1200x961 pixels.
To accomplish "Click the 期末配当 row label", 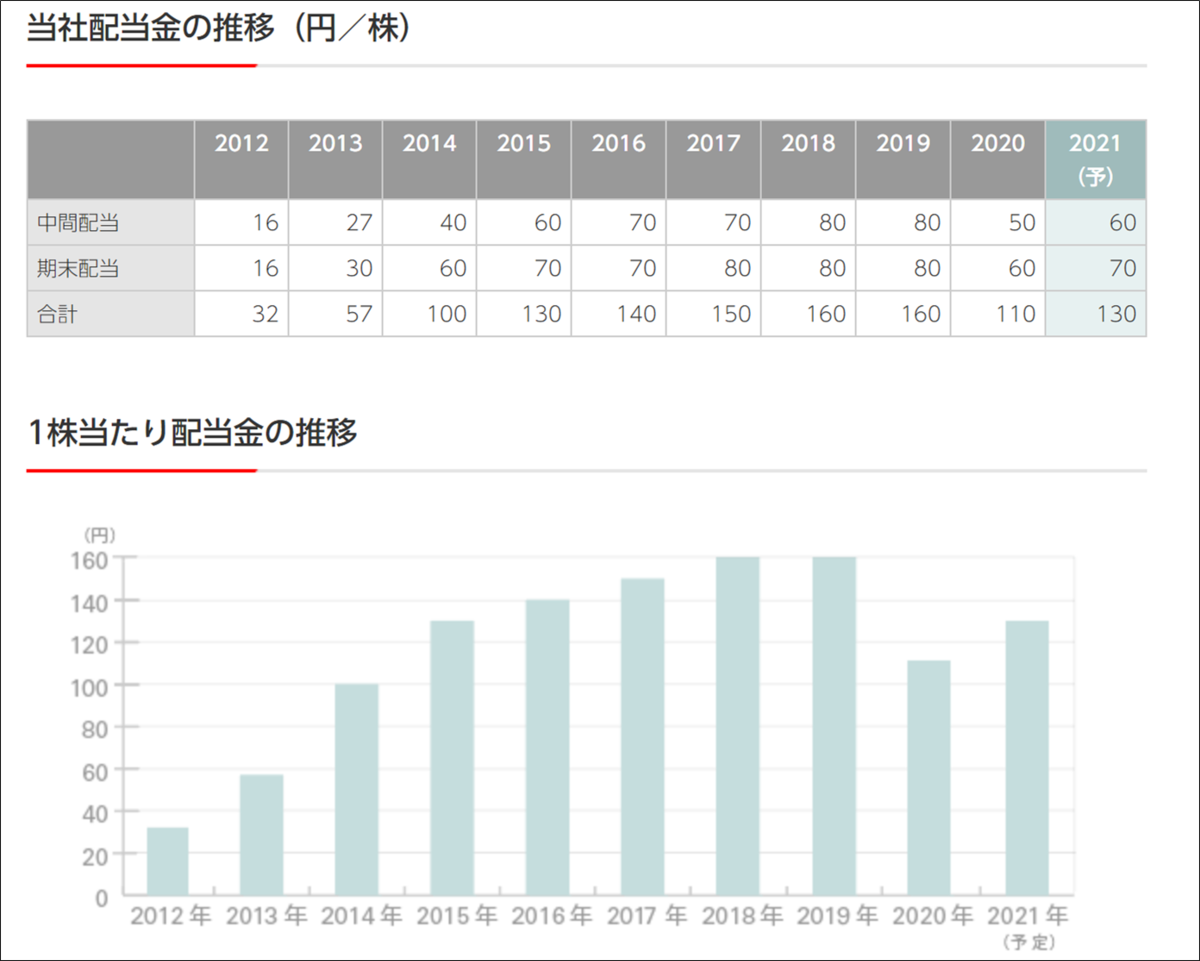I will coord(110,268).
